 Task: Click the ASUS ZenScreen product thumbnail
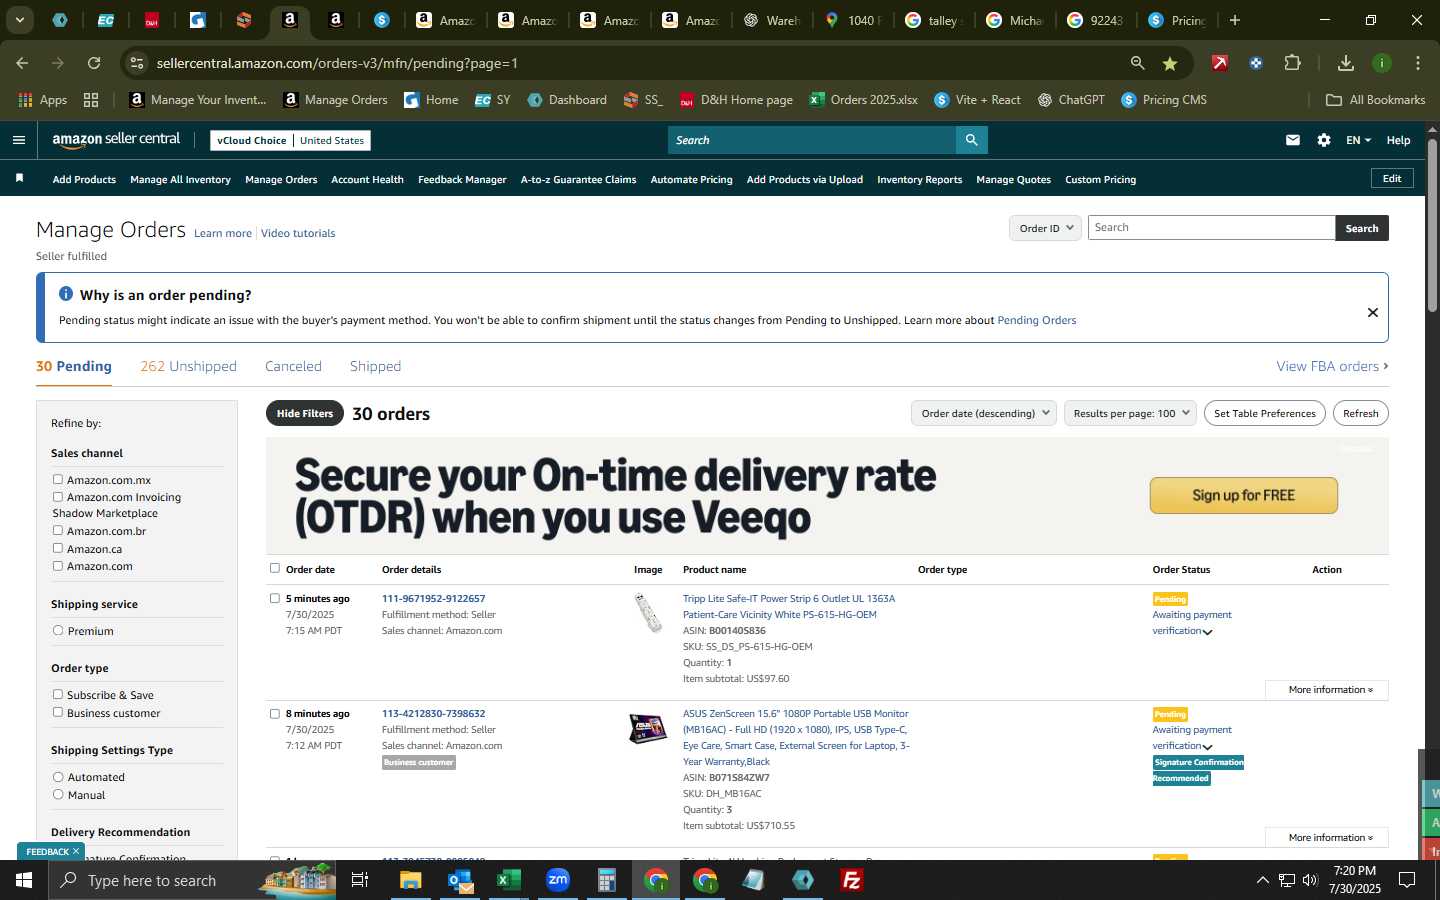coord(648,728)
